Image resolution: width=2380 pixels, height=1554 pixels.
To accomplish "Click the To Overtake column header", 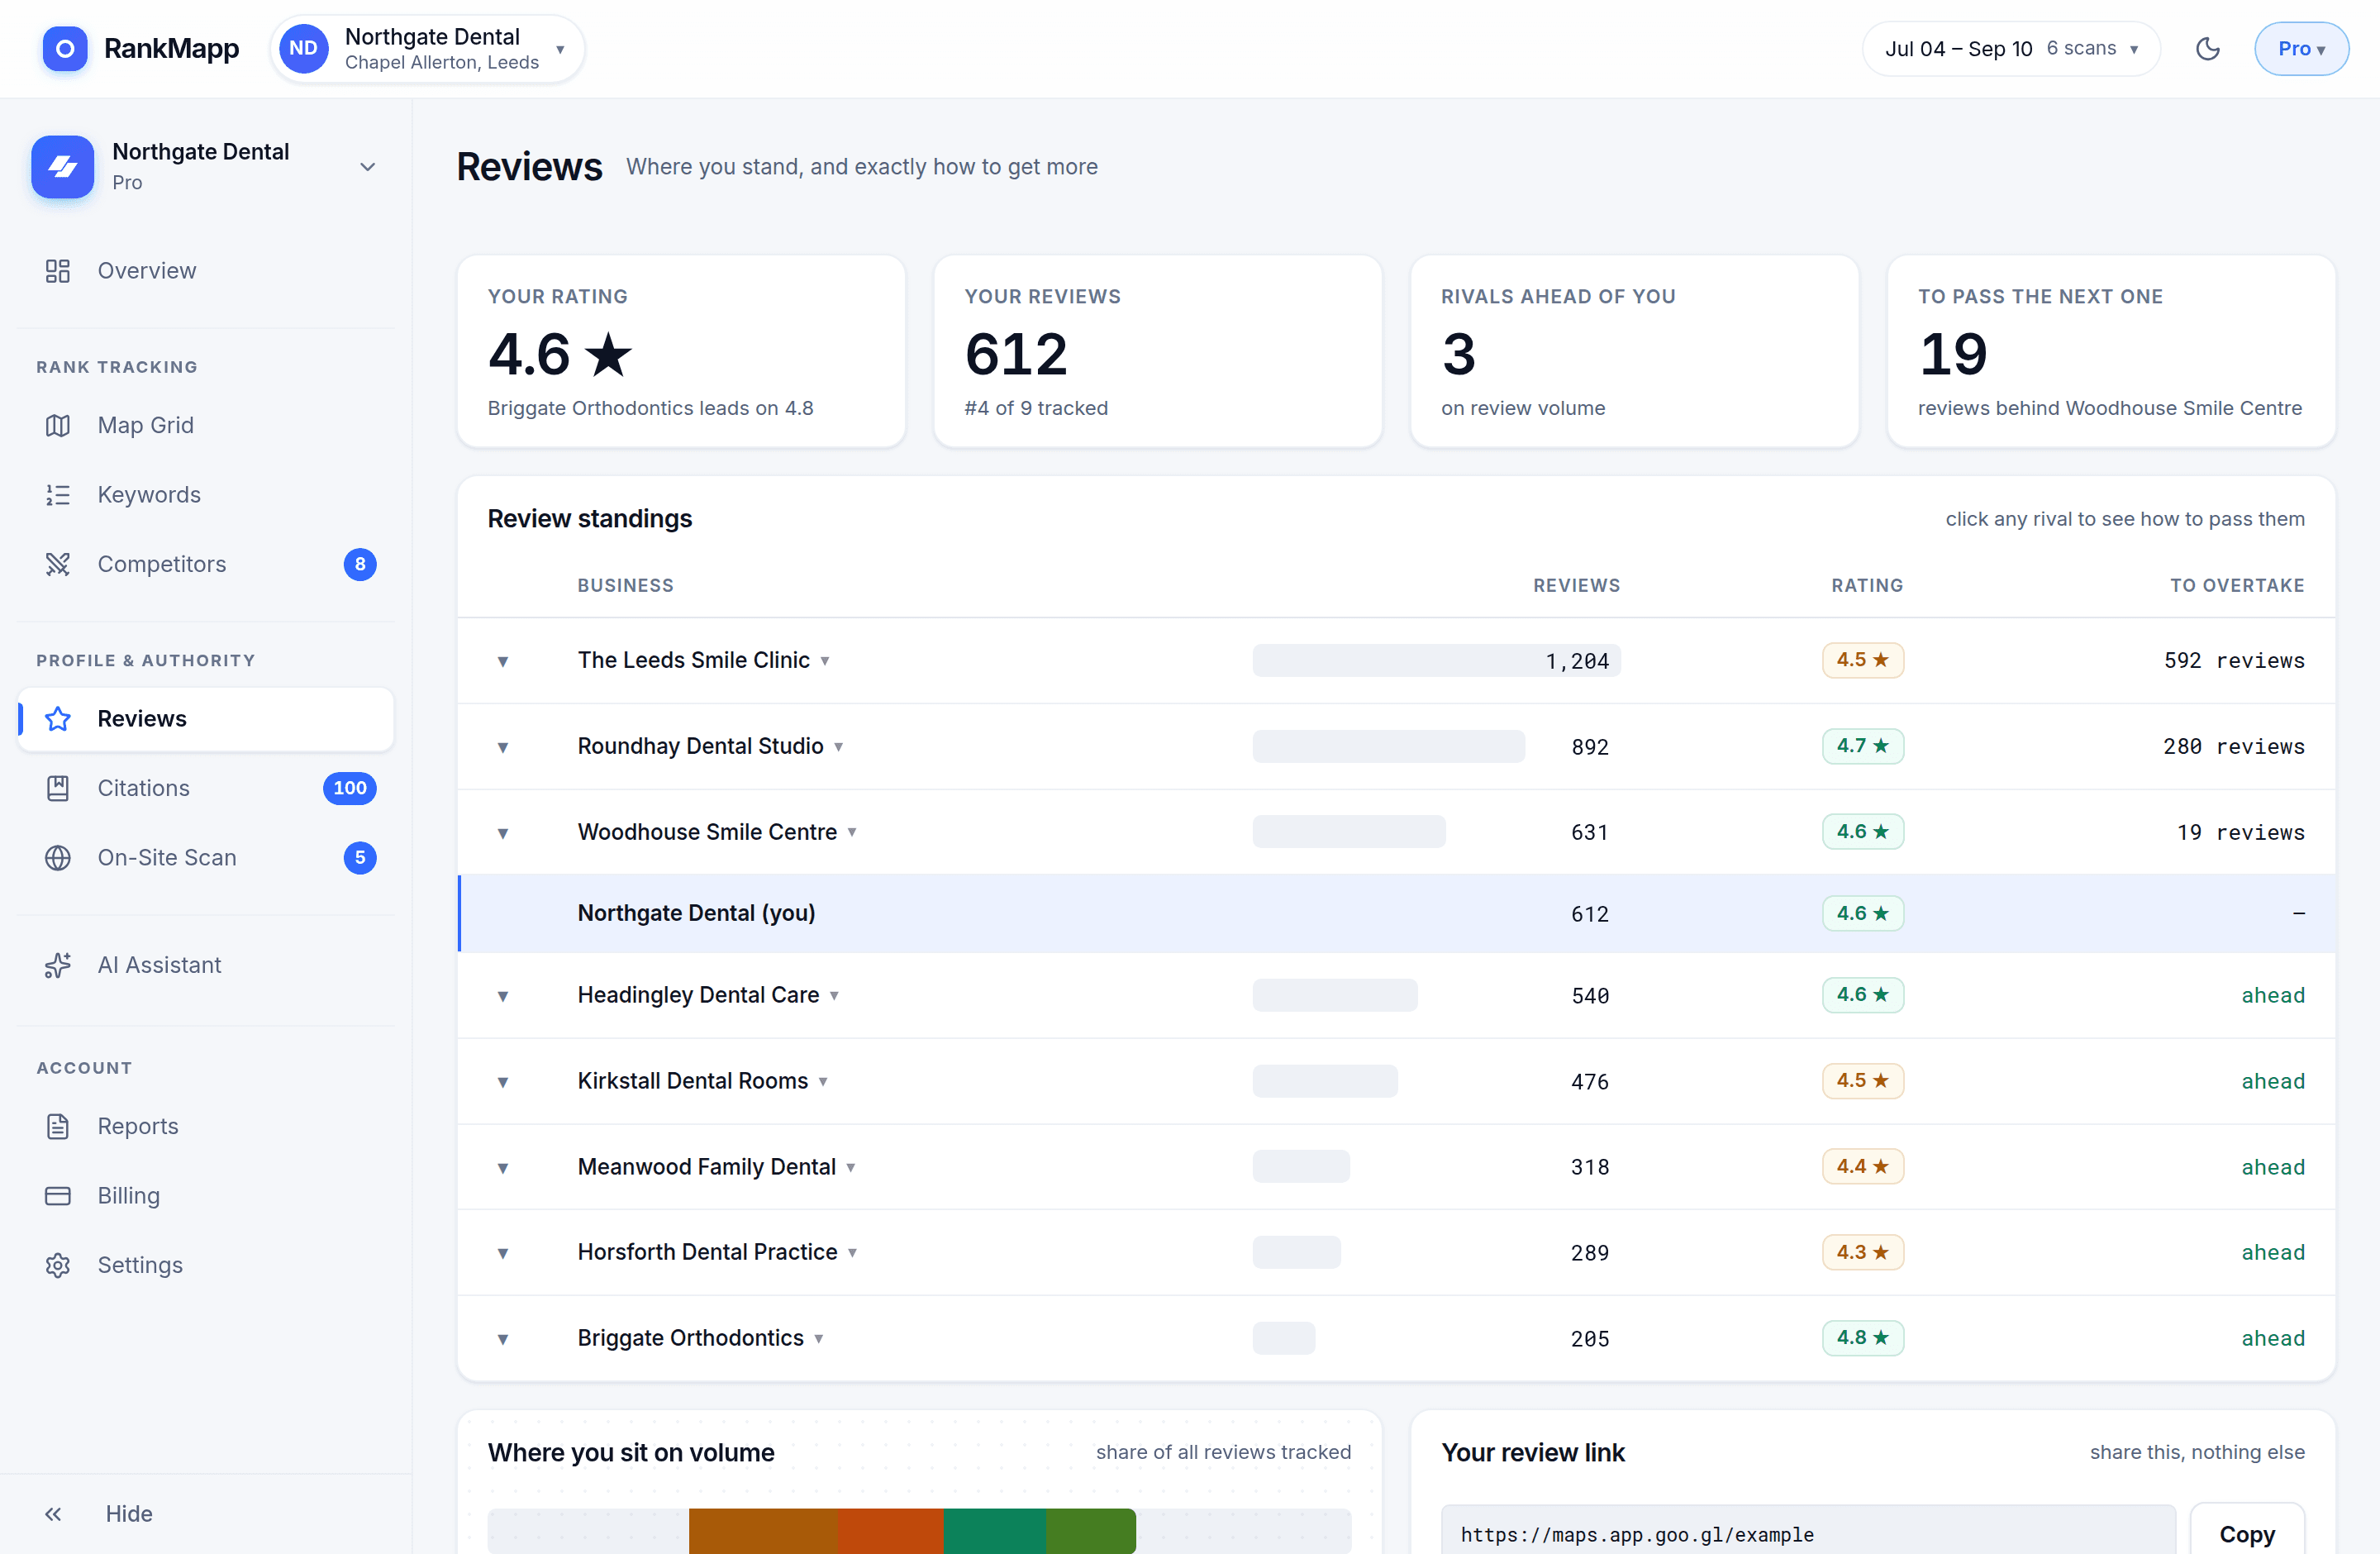I will click(x=2237, y=586).
